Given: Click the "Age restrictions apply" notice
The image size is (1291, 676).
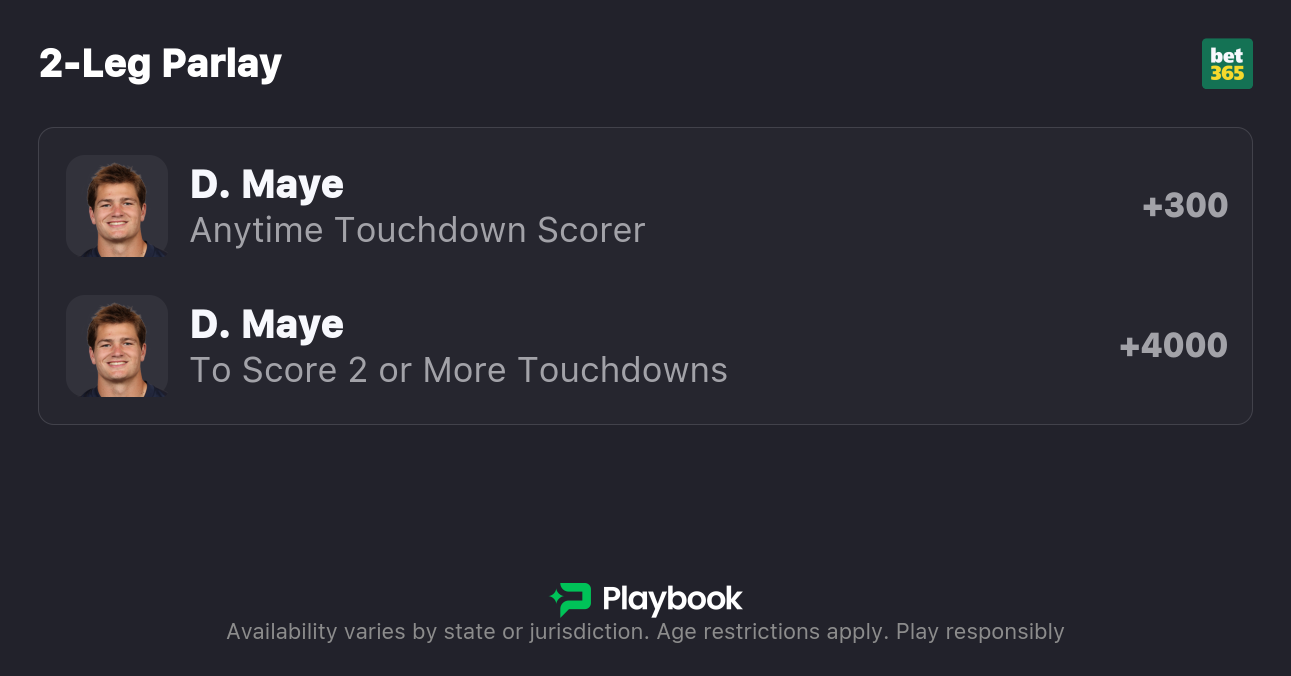Looking at the screenshot, I should (x=770, y=632).
